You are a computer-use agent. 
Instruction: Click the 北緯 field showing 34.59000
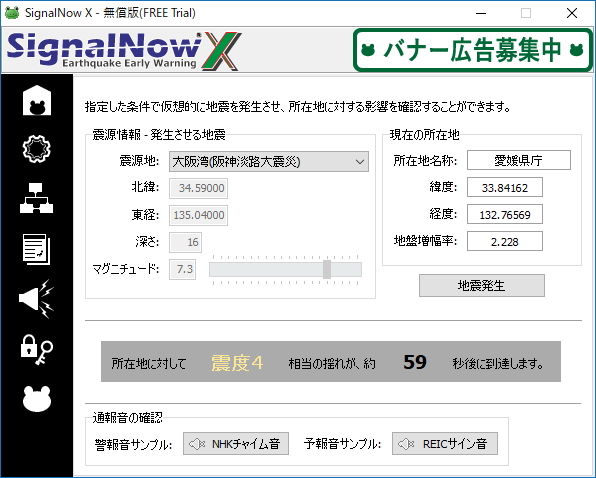[x=198, y=188]
